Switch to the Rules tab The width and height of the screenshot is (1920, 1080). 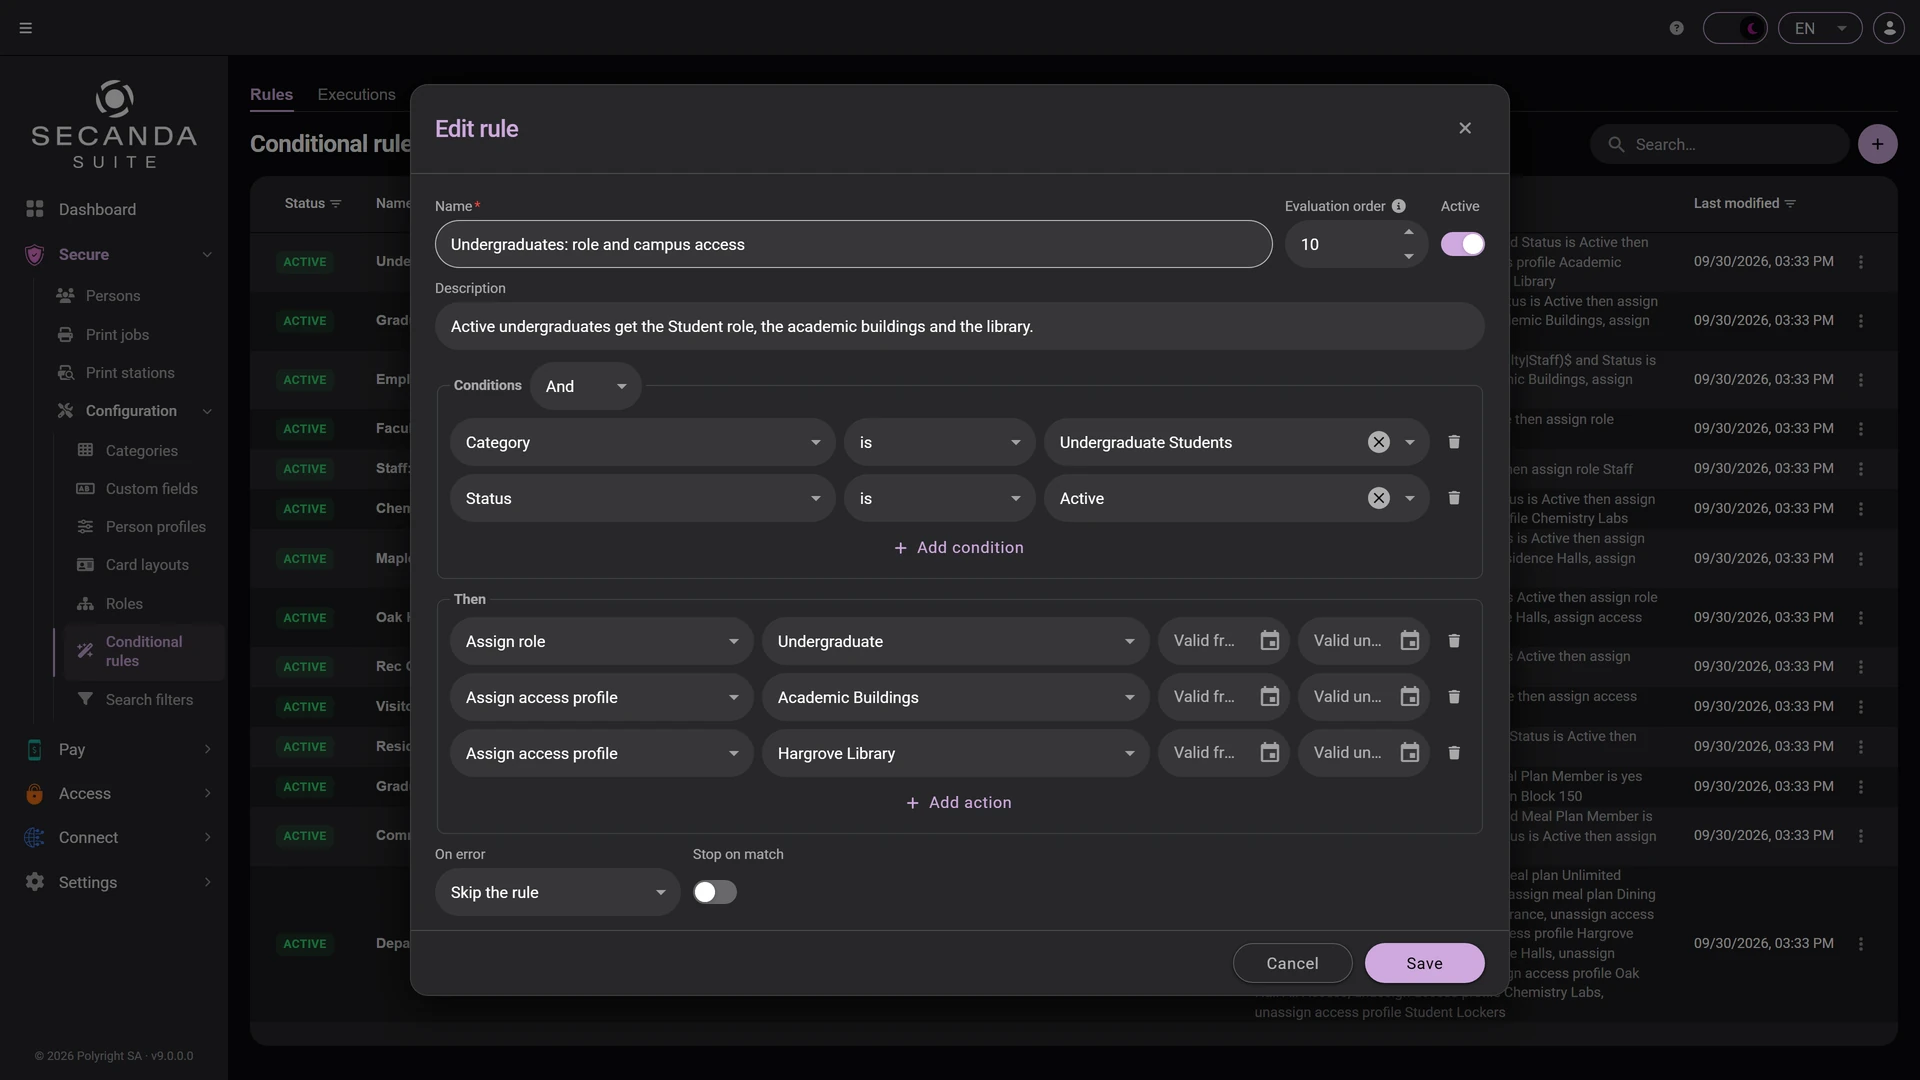[x=271, y=94]
